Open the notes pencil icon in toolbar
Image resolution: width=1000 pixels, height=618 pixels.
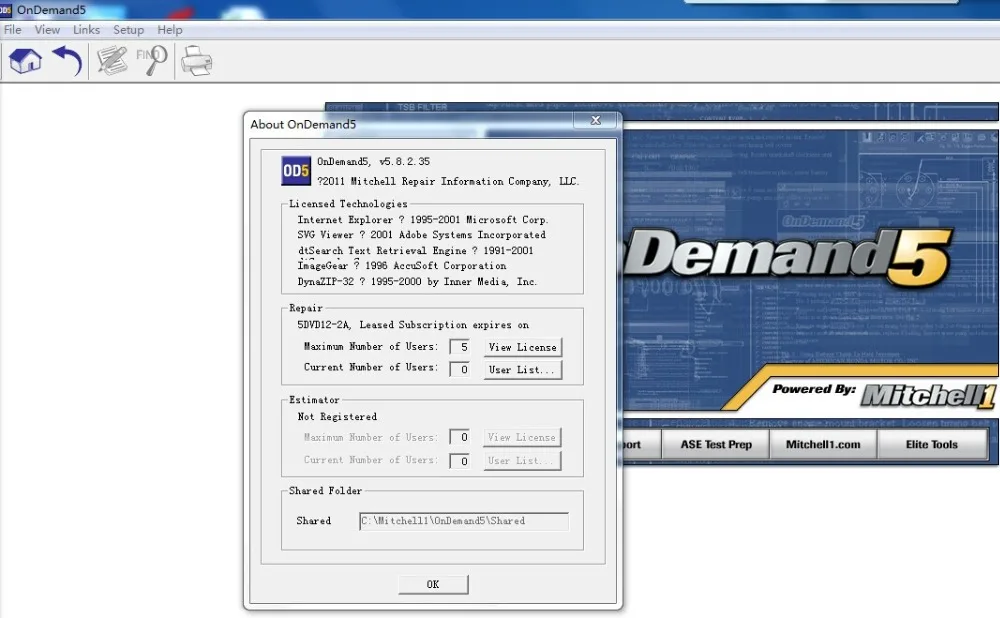coord(112,61)
